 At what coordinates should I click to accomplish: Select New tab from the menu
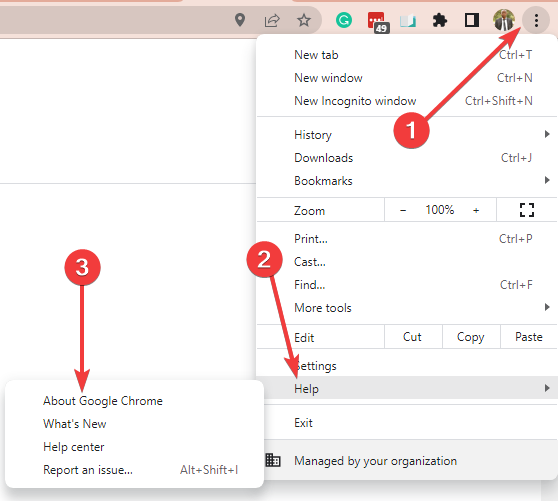point(407,55)
